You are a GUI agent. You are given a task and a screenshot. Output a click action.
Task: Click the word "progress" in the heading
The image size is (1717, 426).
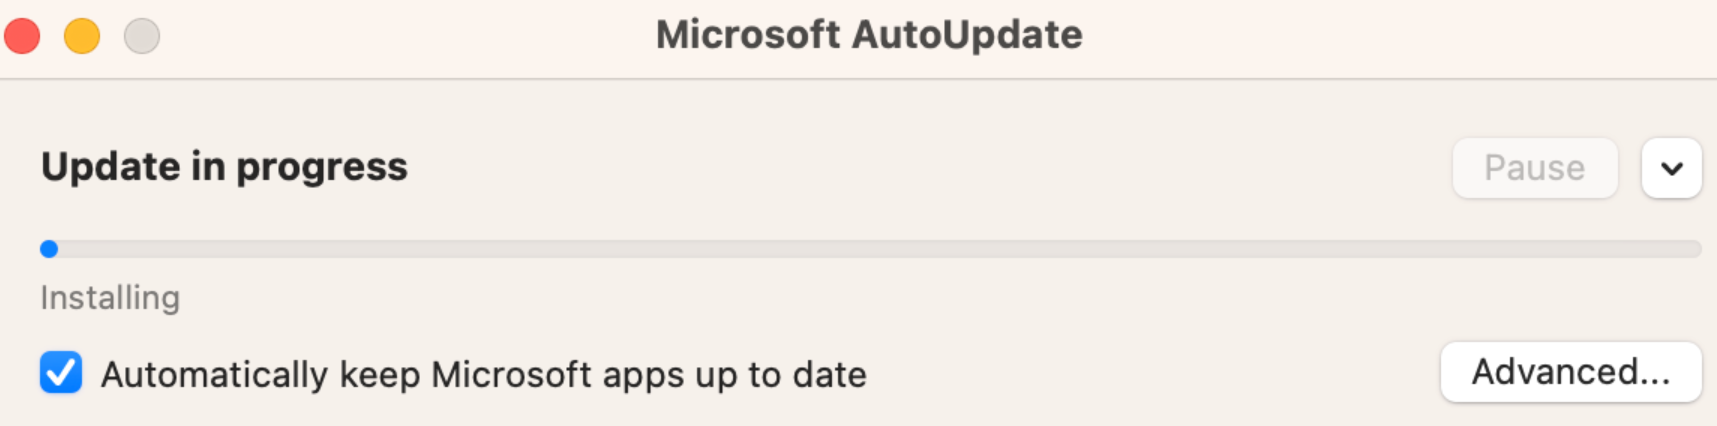pyautogui.click(x=321, y=167)
